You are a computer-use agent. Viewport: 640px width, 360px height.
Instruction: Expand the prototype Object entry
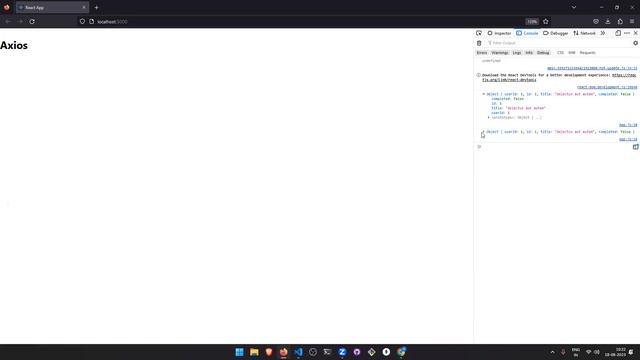[489, 118]
